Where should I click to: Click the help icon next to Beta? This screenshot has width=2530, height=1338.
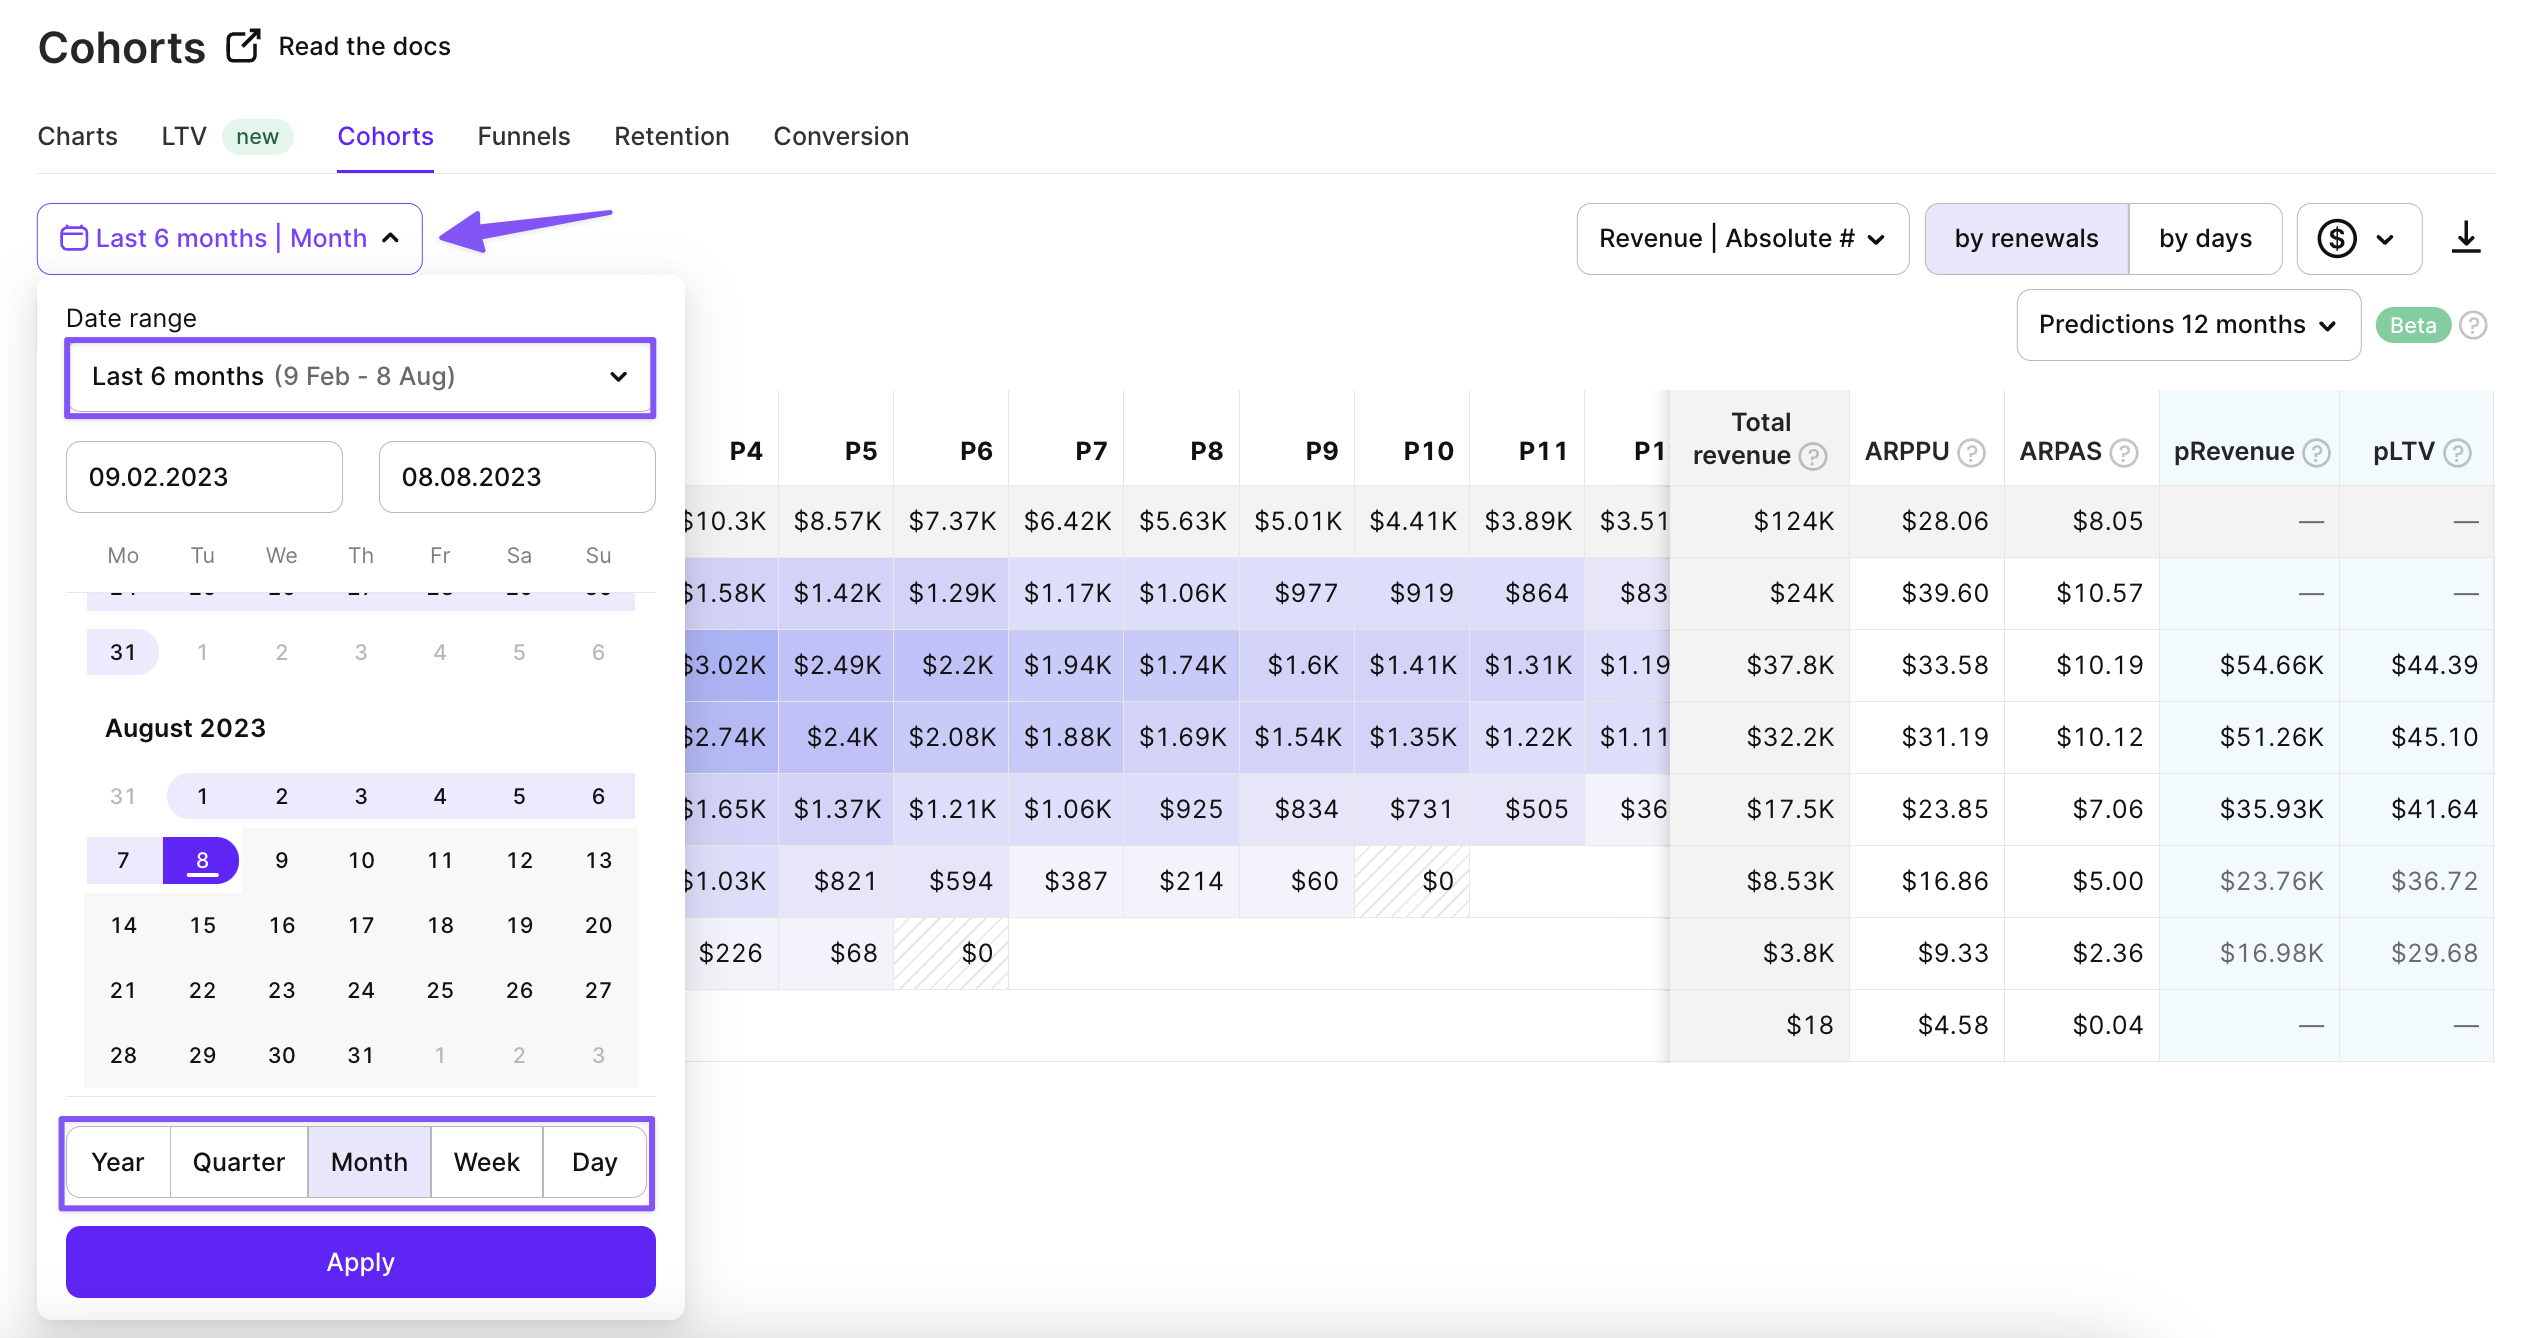(2474, 325)
